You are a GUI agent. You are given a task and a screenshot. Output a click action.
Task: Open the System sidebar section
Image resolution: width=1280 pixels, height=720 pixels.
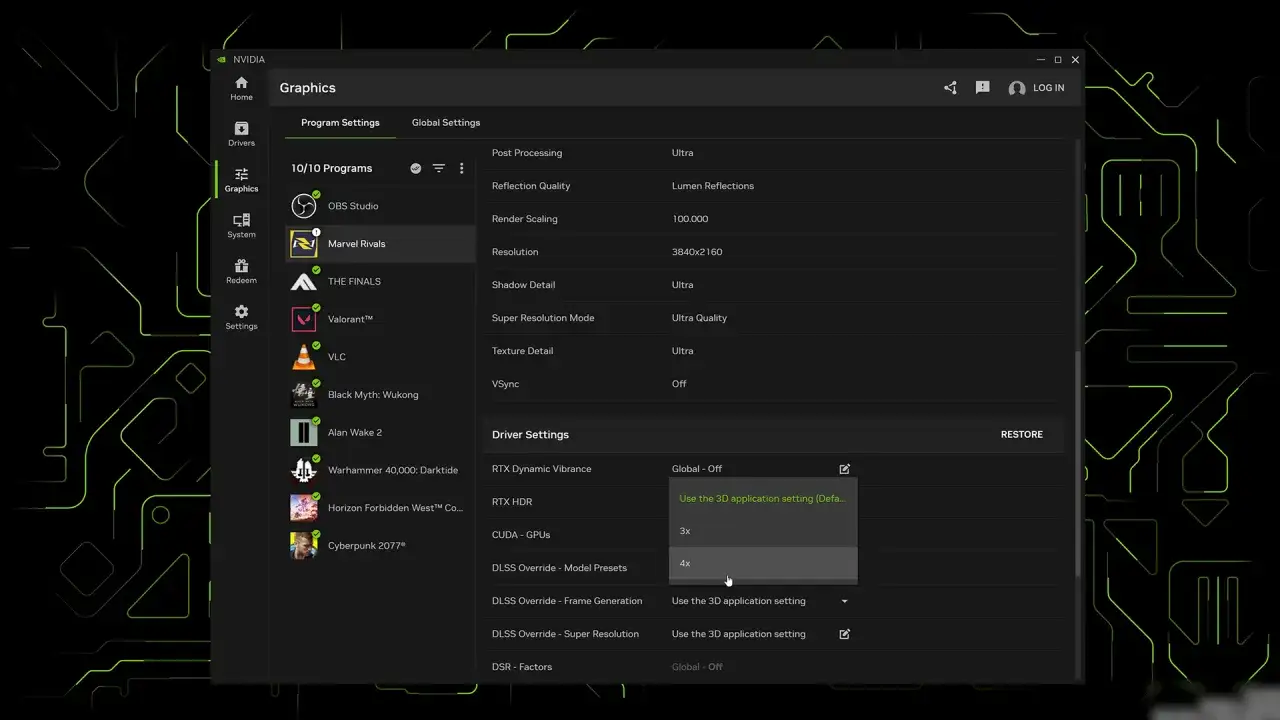coord(241,226)
